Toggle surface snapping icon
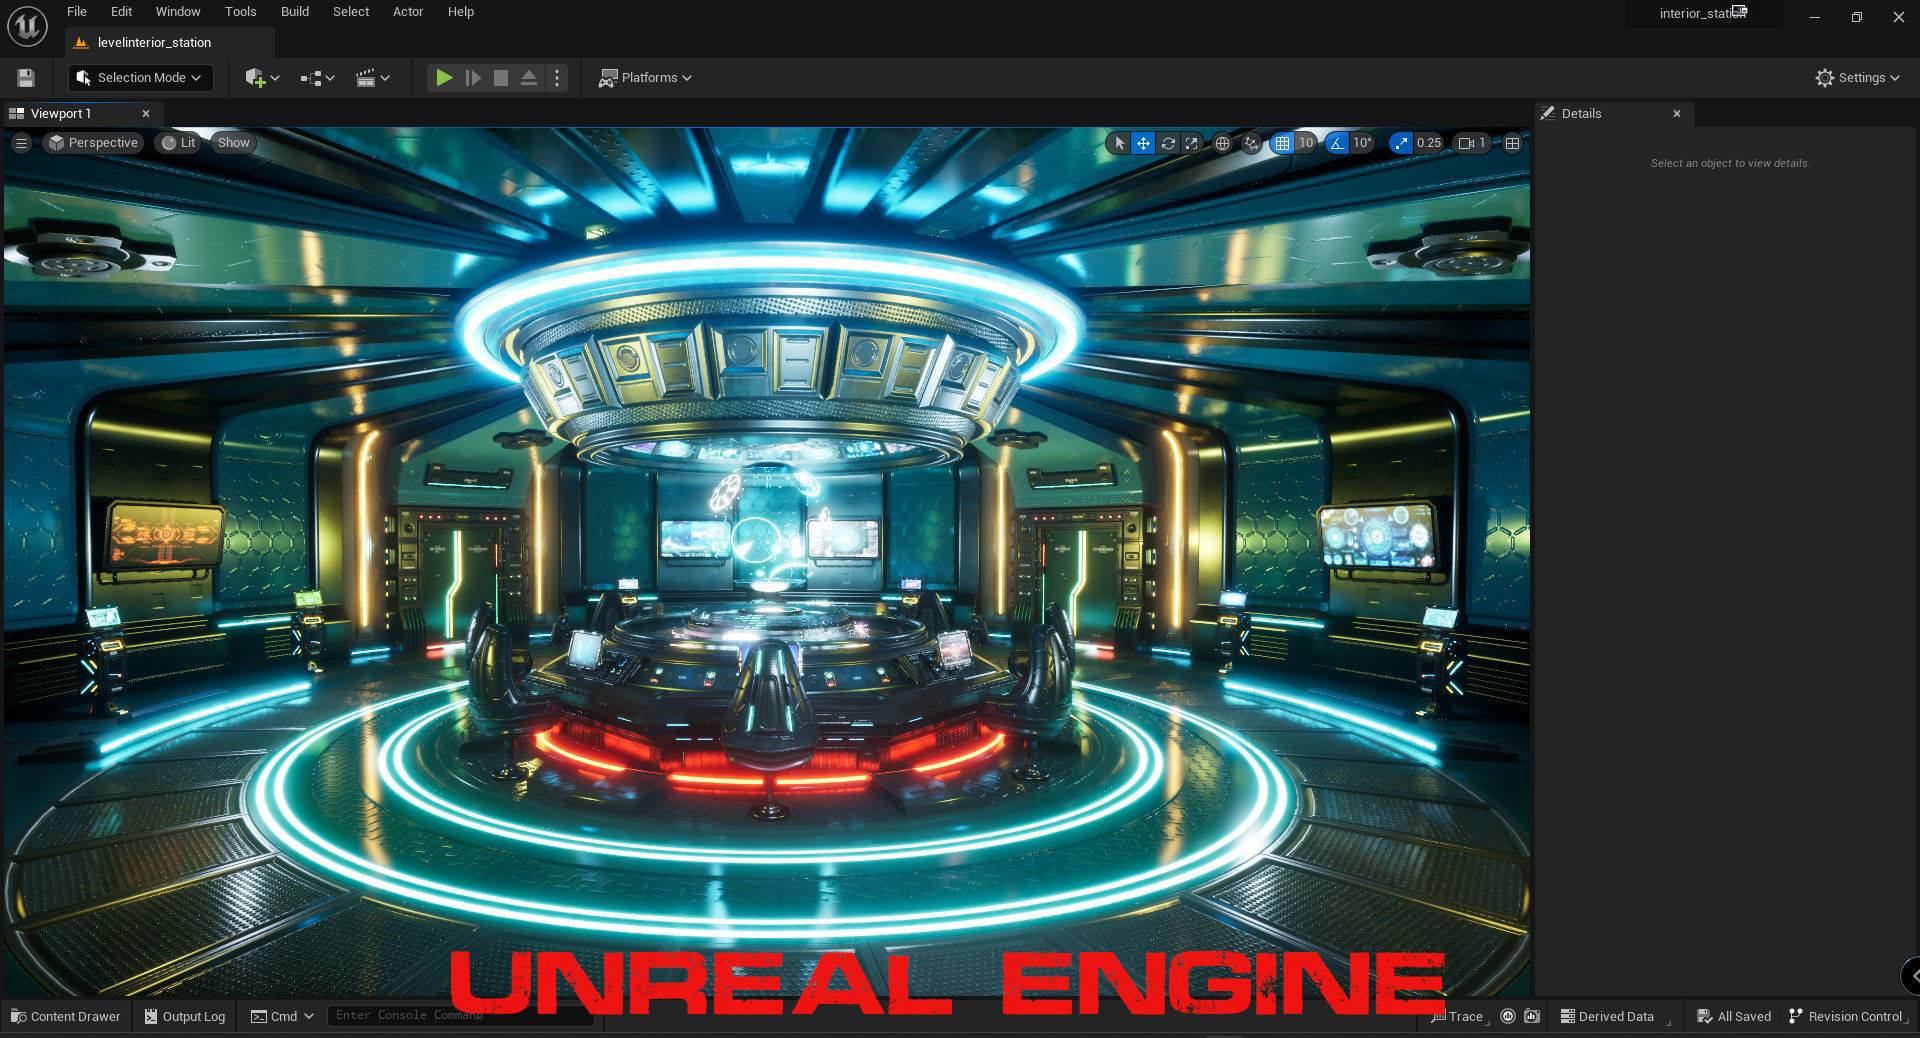Image resolution: width=1920 pixels, height=1038 pixels. click(x=1251, y=143)
